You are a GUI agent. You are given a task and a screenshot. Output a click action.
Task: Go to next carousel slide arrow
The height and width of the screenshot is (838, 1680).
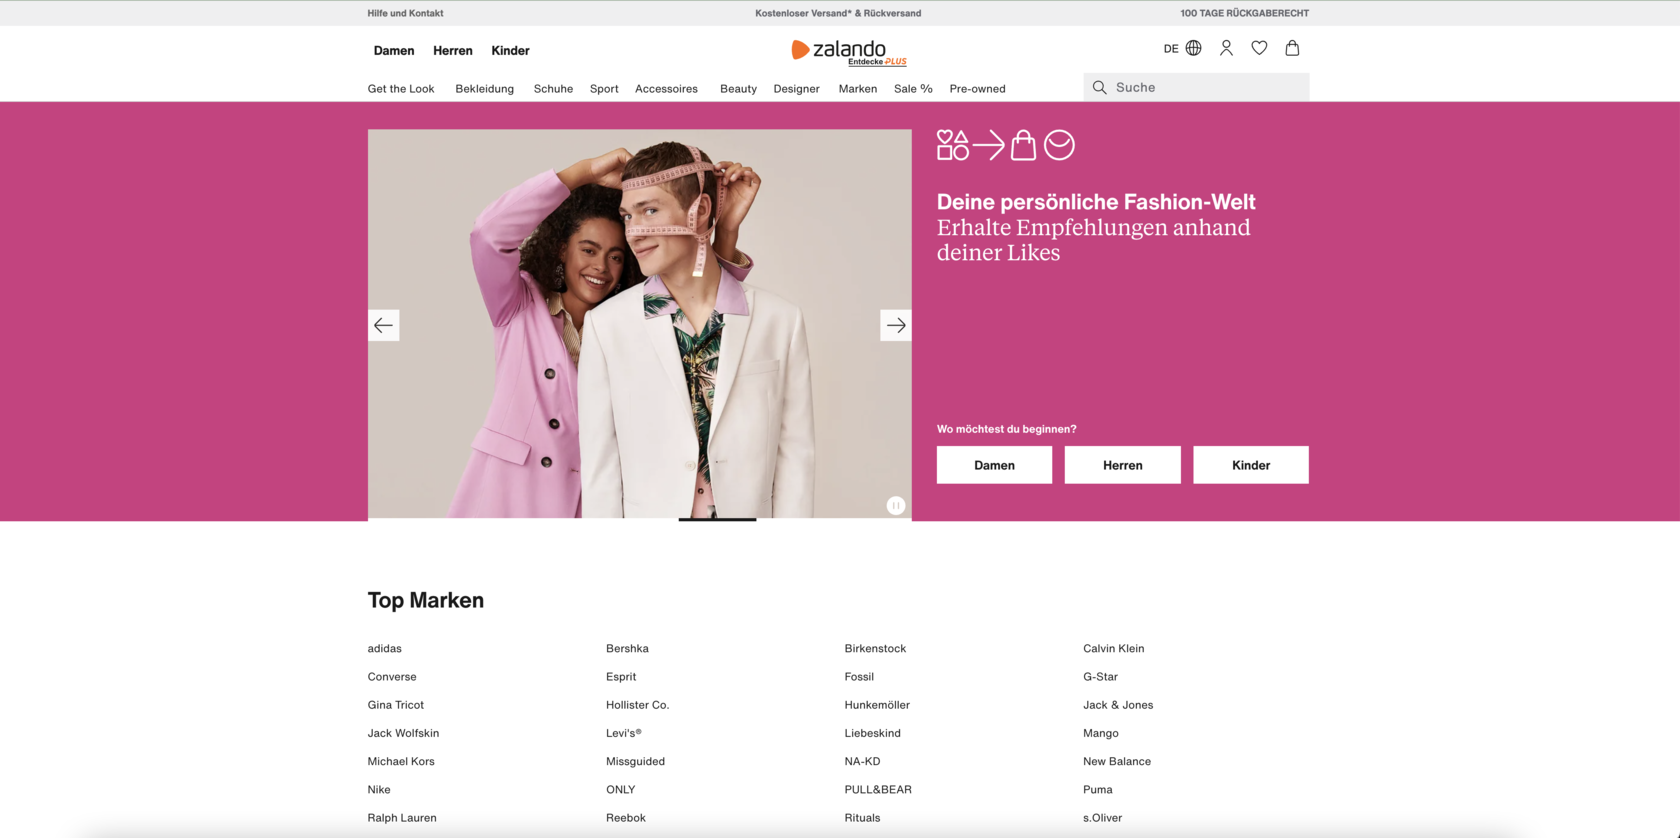tap(896, 325)
